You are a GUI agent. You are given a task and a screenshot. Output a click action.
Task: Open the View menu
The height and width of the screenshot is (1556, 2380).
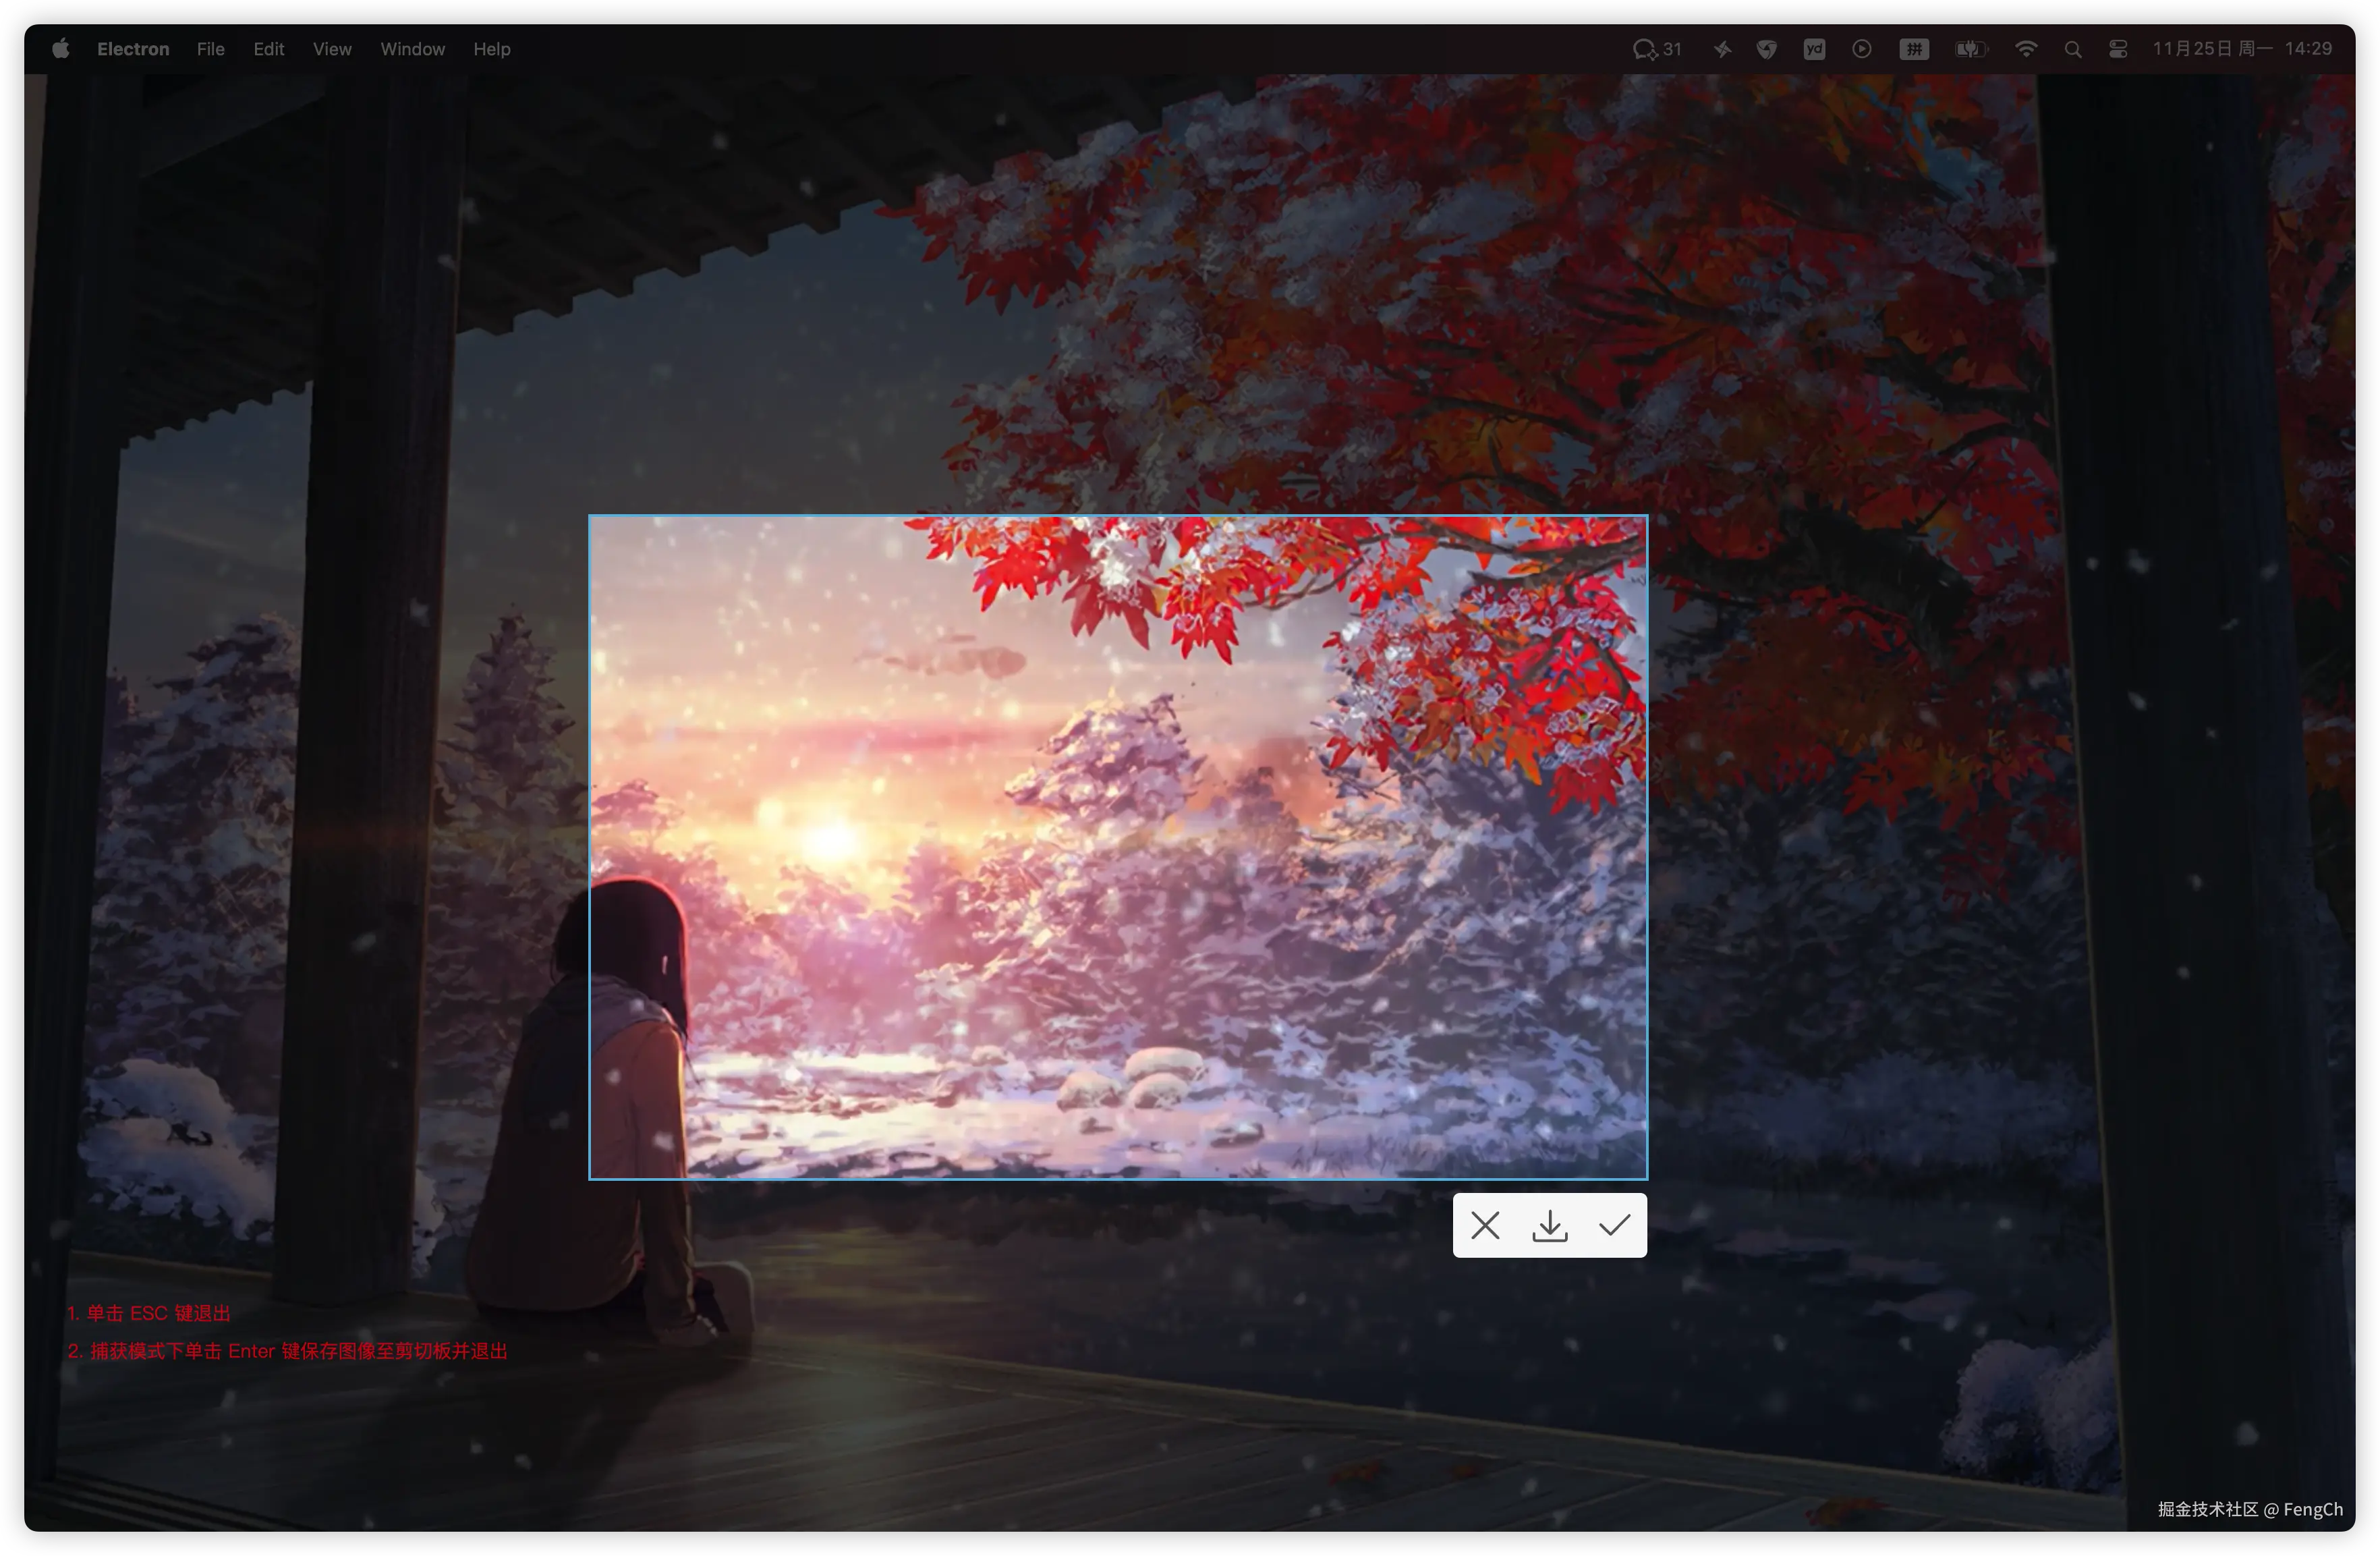tap(332, 49)
